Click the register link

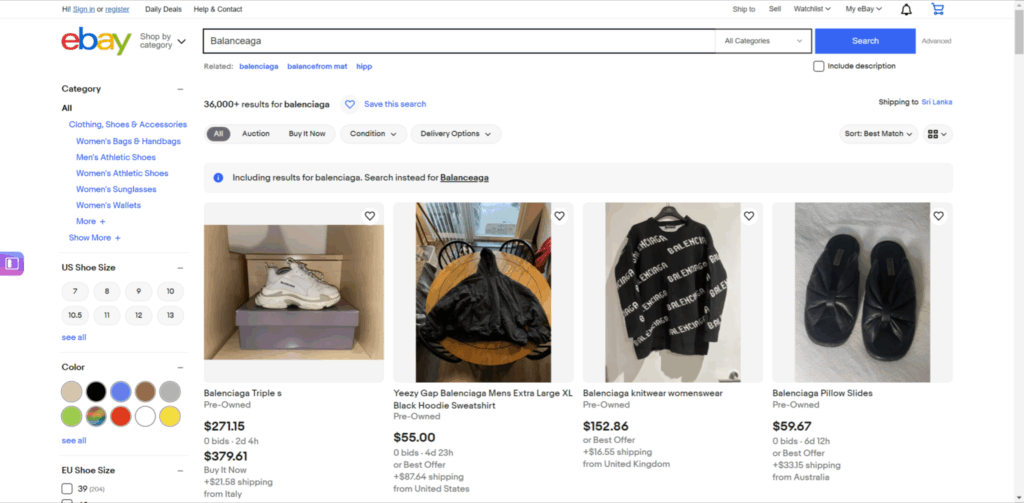[x=117, y=9]
